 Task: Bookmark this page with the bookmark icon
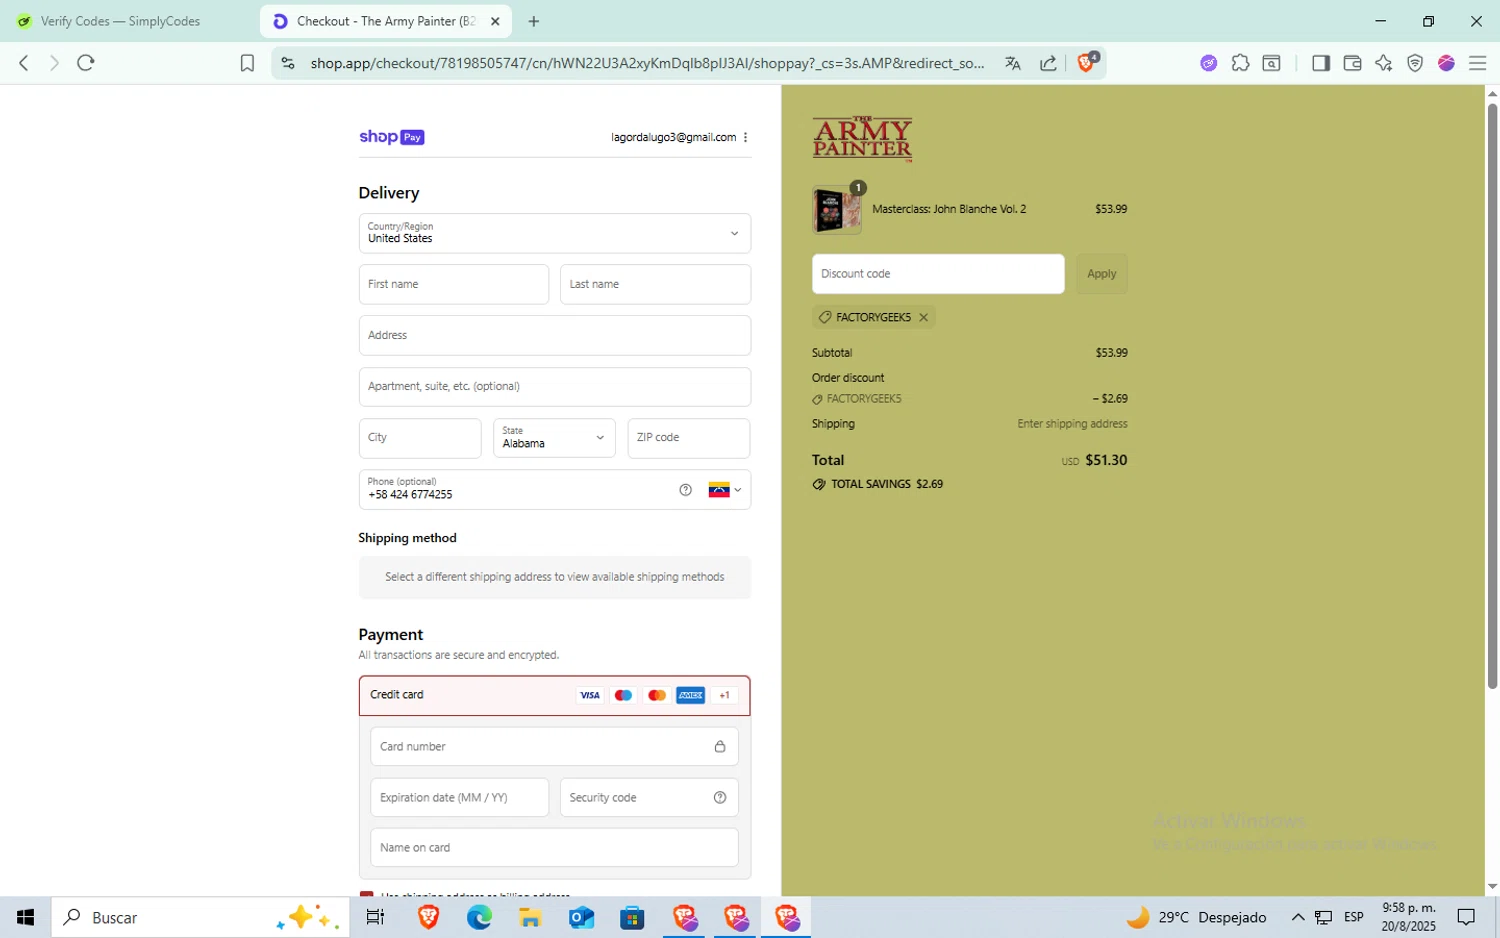247,63
